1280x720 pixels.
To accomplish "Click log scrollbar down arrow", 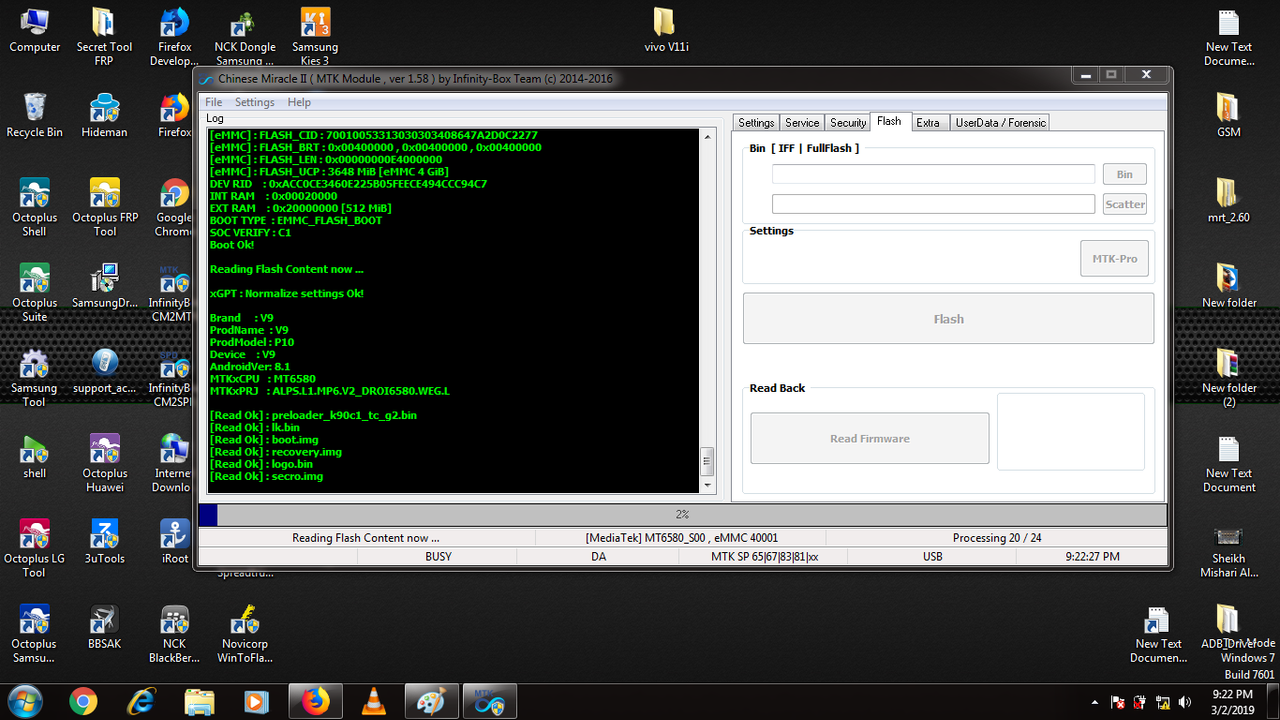I will (x=708, y=485).
